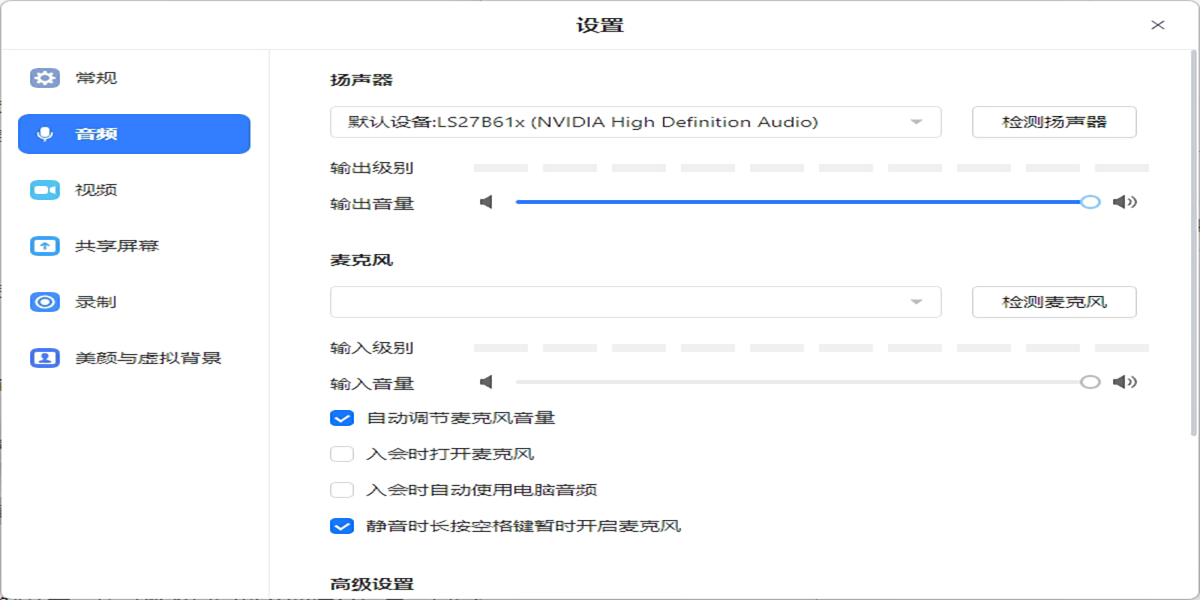Click the camera icon beside 视频

point(45,190)
